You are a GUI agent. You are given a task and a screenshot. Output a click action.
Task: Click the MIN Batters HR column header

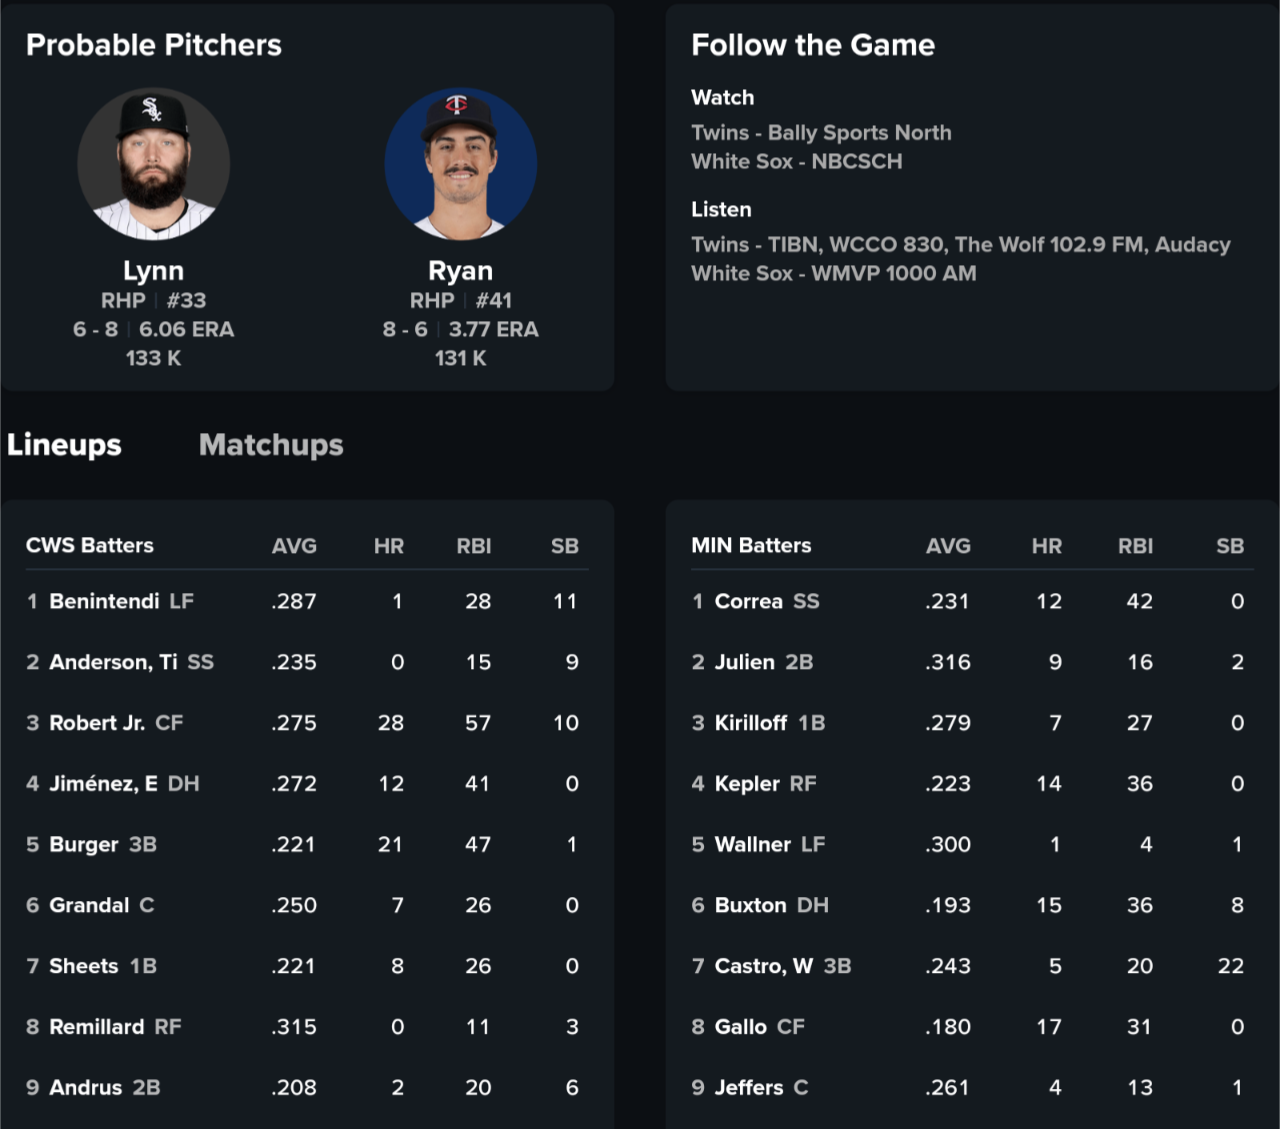click(1047, 546)
